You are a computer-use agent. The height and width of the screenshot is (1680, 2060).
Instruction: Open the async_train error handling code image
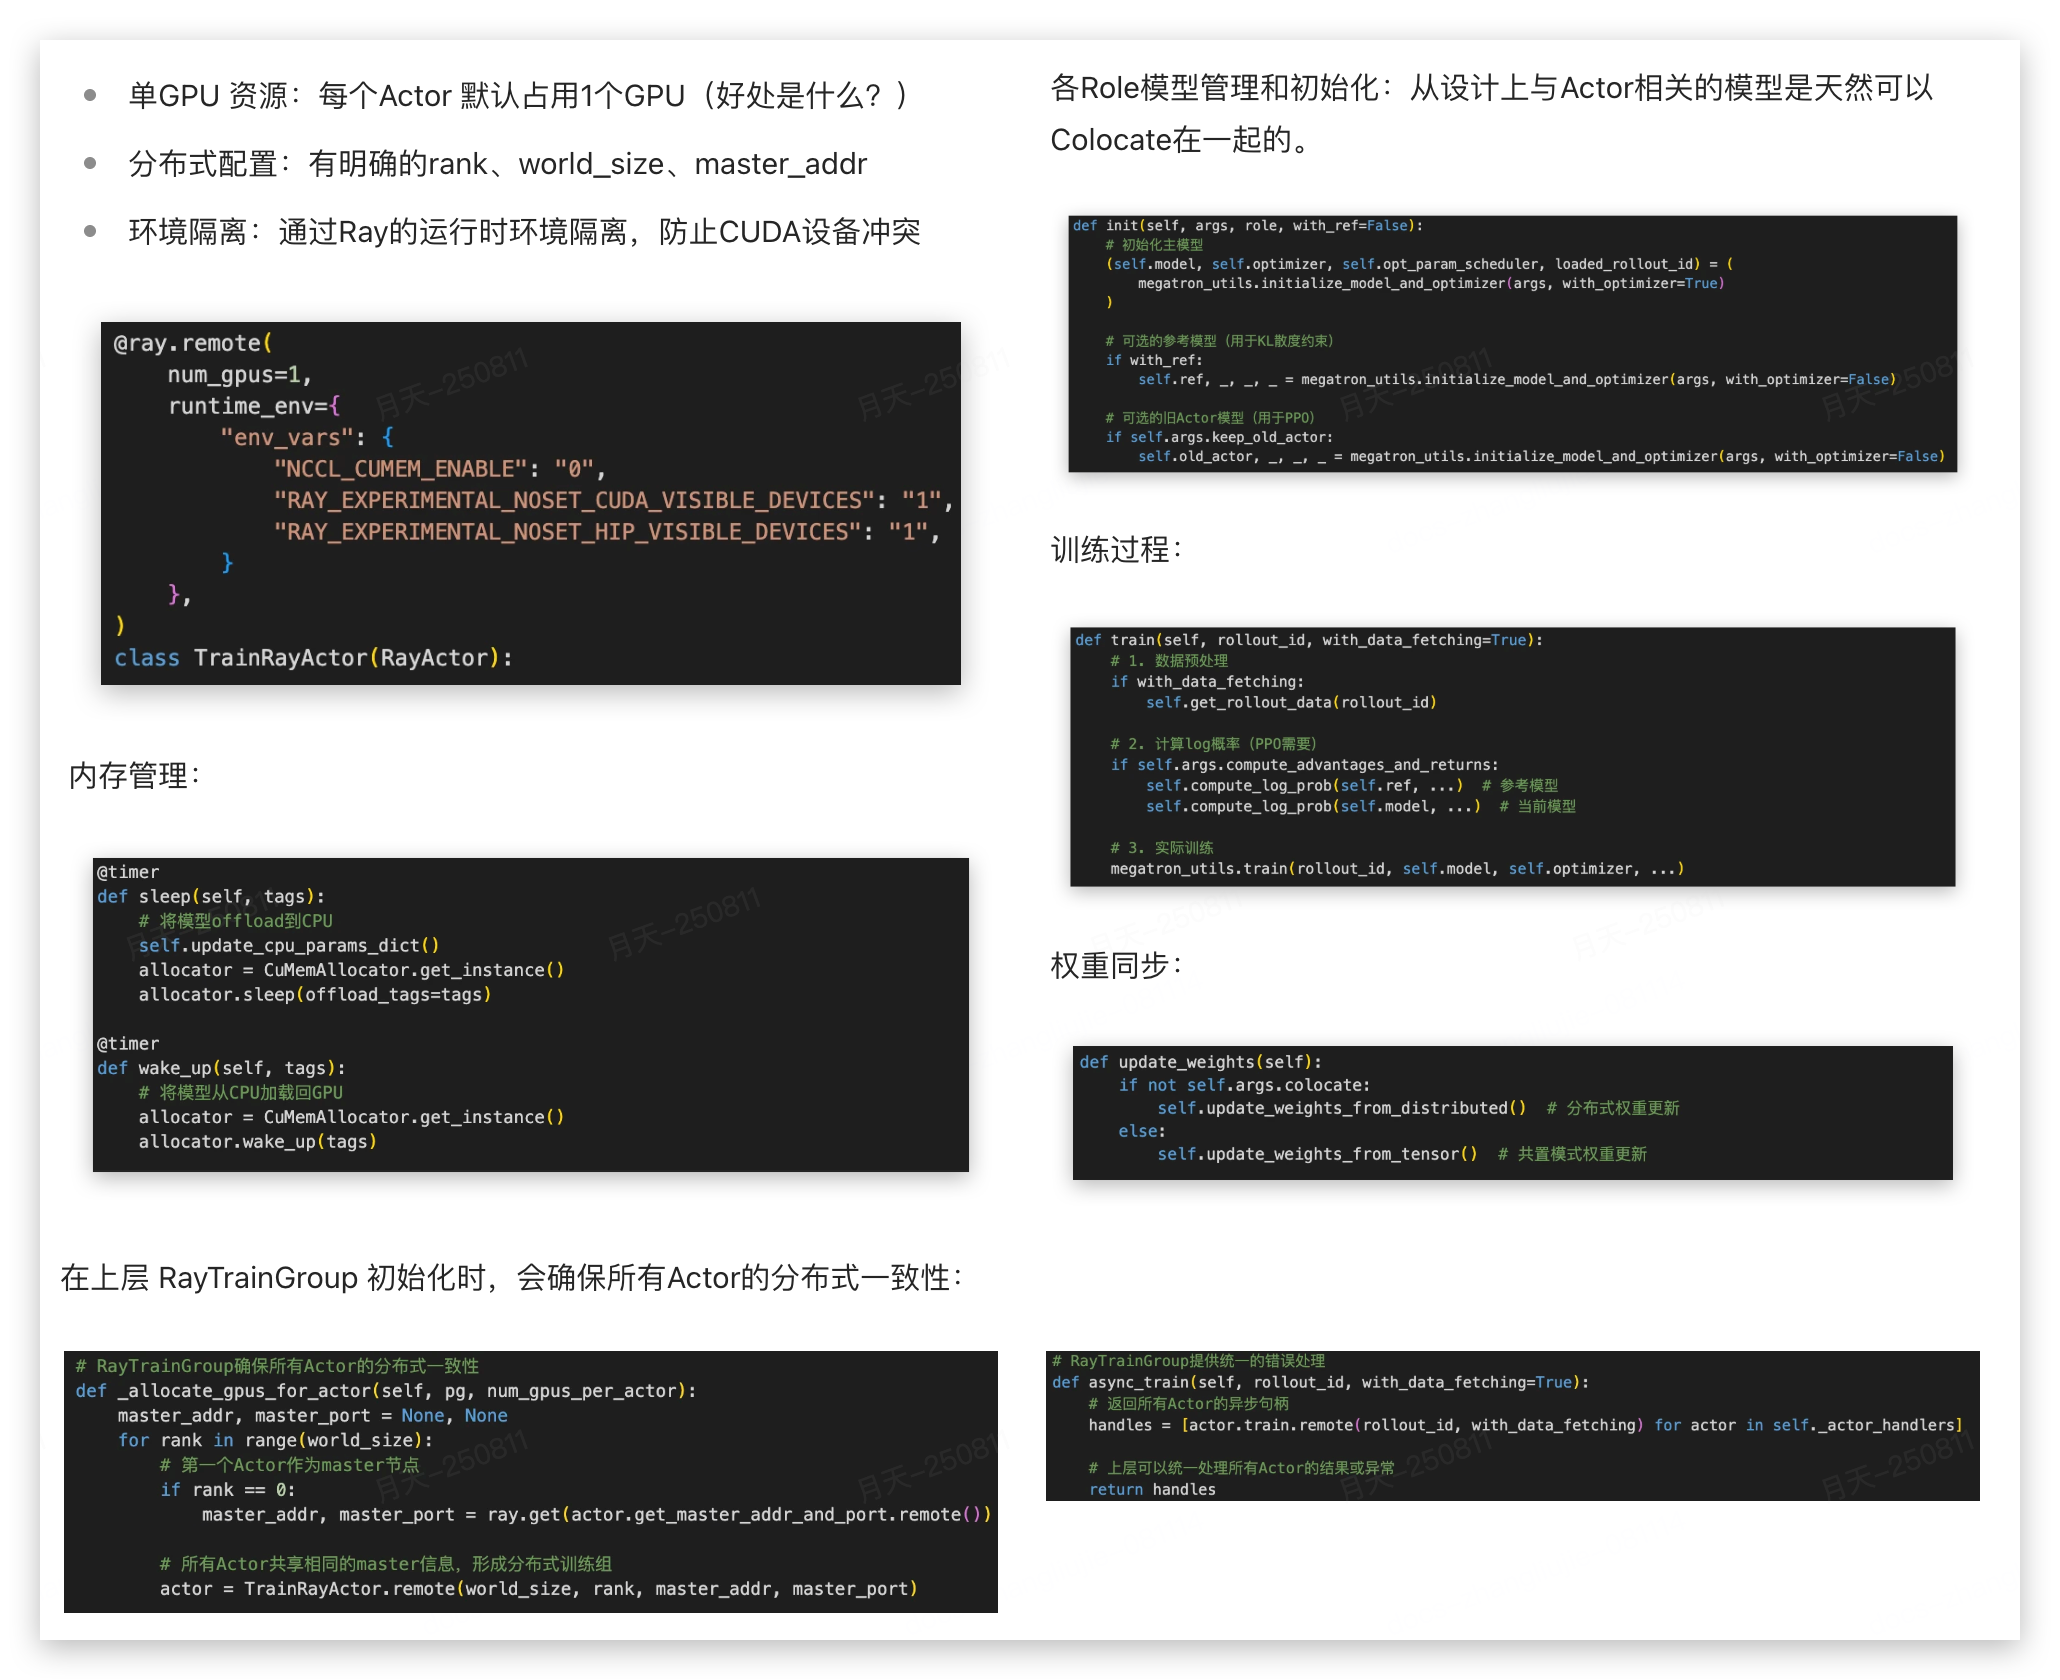click(1512, 1425)
